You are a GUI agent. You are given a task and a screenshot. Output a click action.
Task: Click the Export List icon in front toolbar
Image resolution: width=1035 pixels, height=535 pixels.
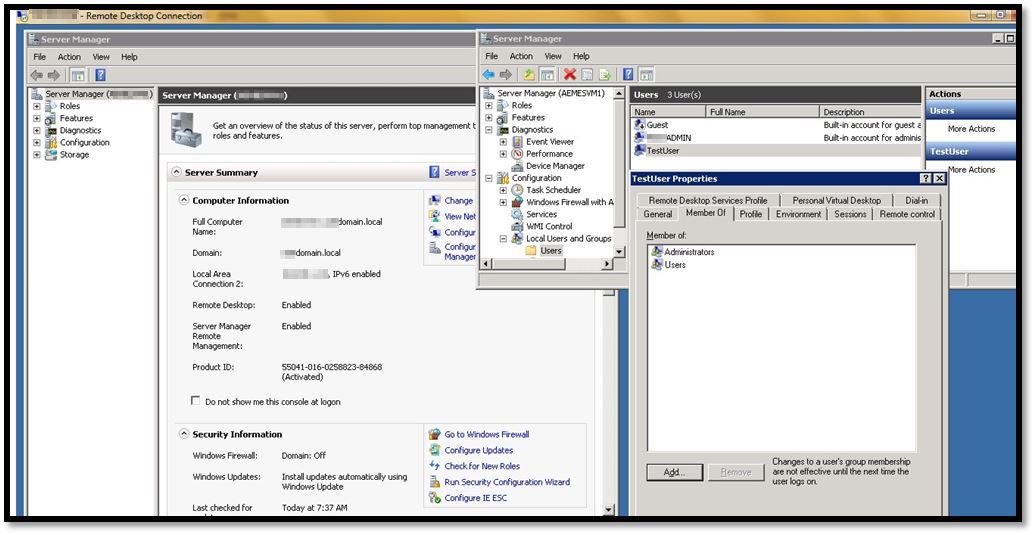tap(605, 75)
